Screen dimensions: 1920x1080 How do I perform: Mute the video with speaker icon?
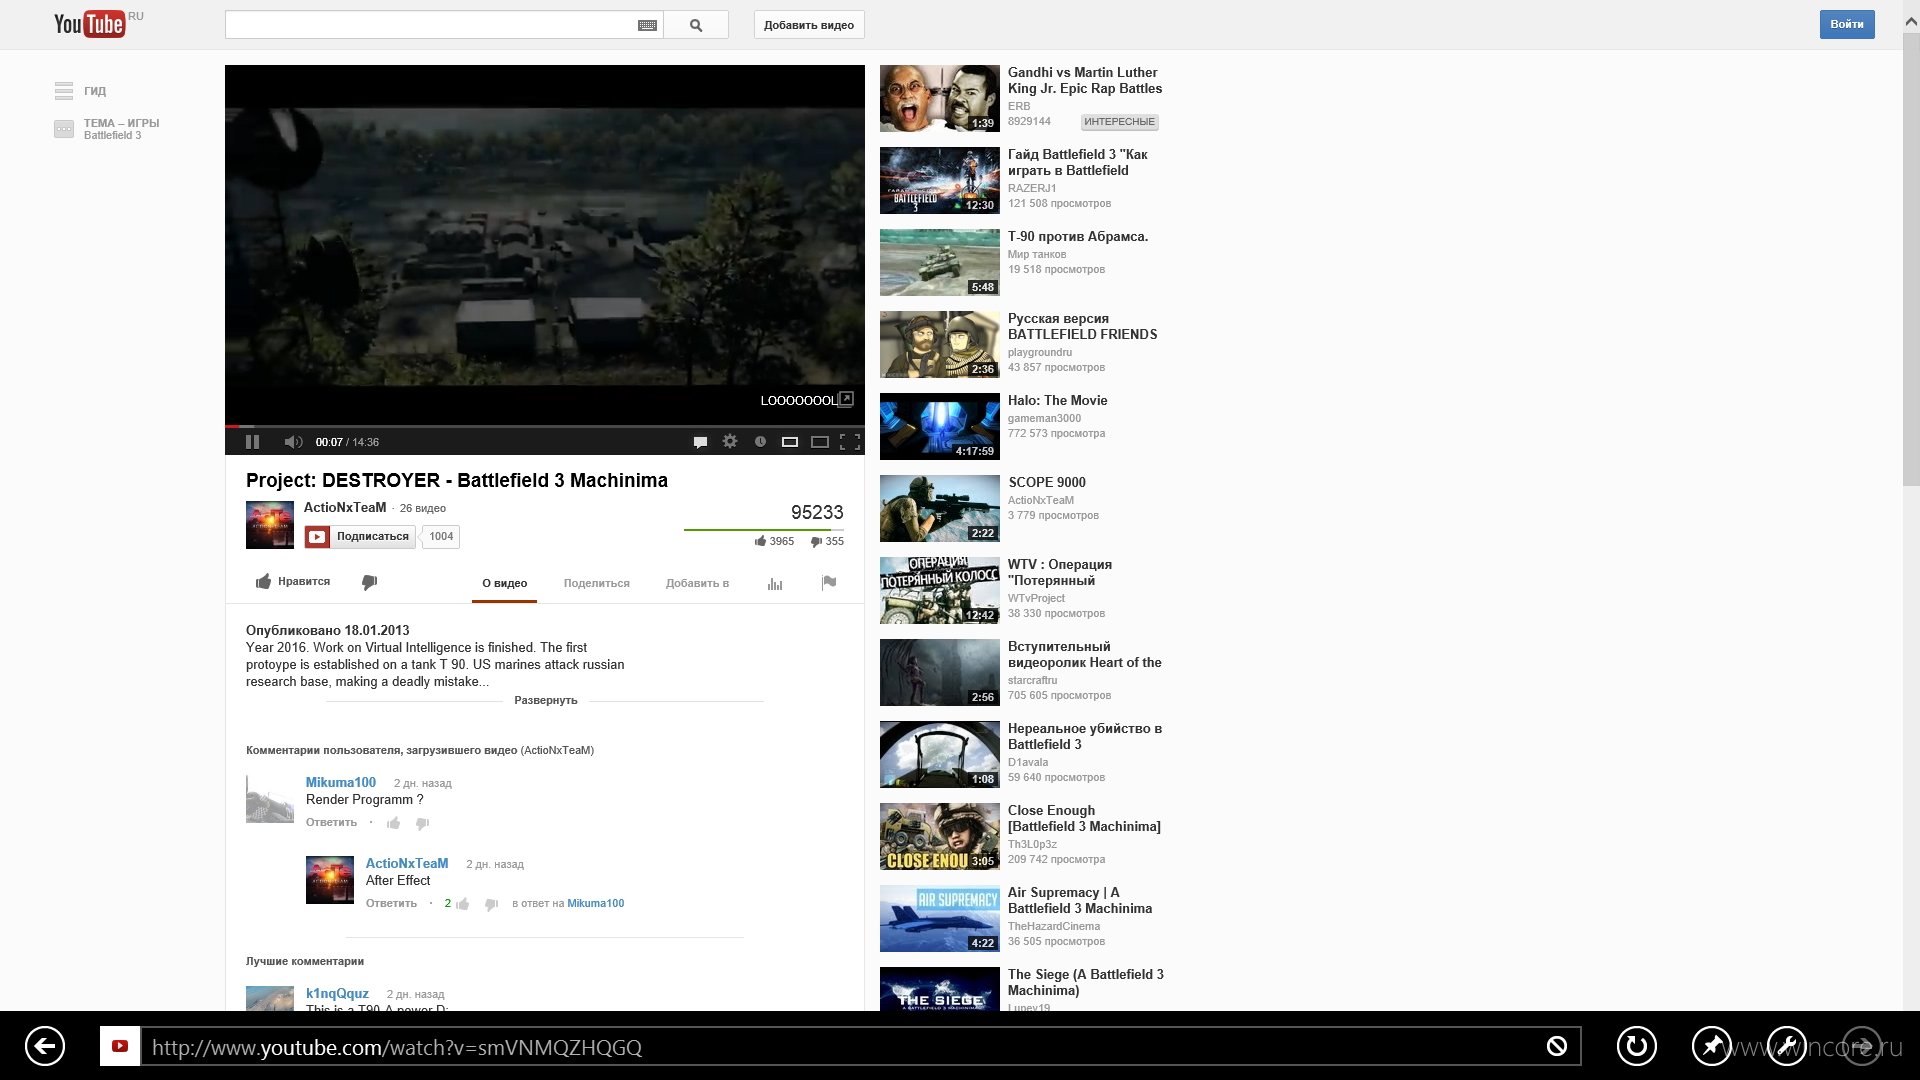tap(293, 442)
